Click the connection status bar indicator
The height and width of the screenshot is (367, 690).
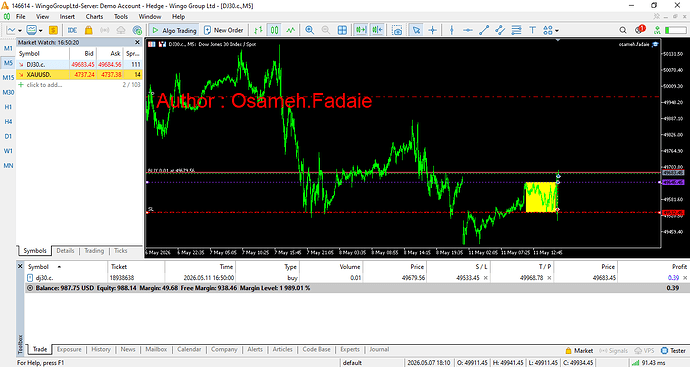point(648,363)
